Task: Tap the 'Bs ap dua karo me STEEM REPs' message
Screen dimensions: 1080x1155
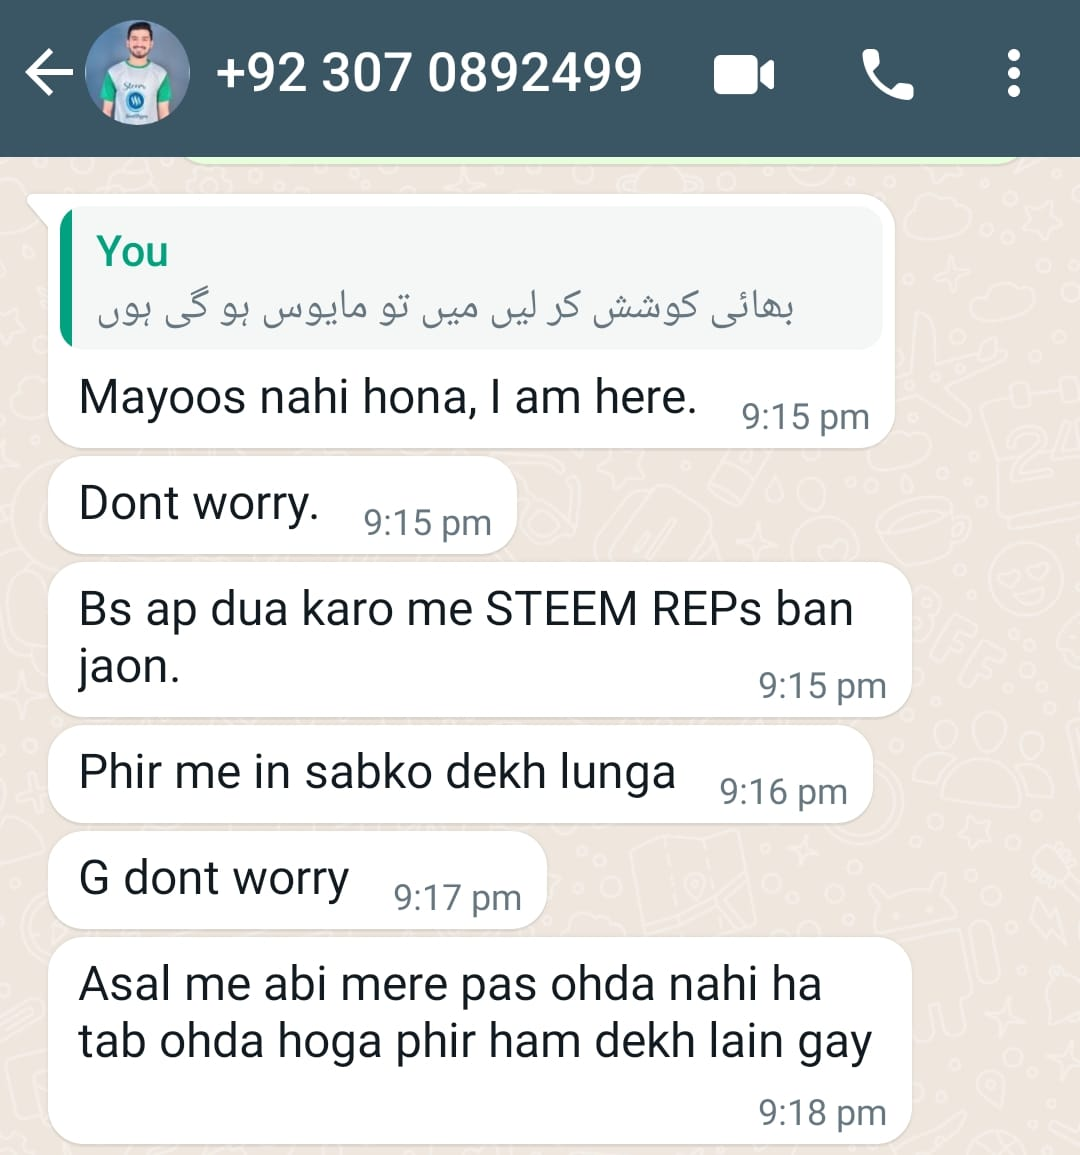Action: (480, 639)
